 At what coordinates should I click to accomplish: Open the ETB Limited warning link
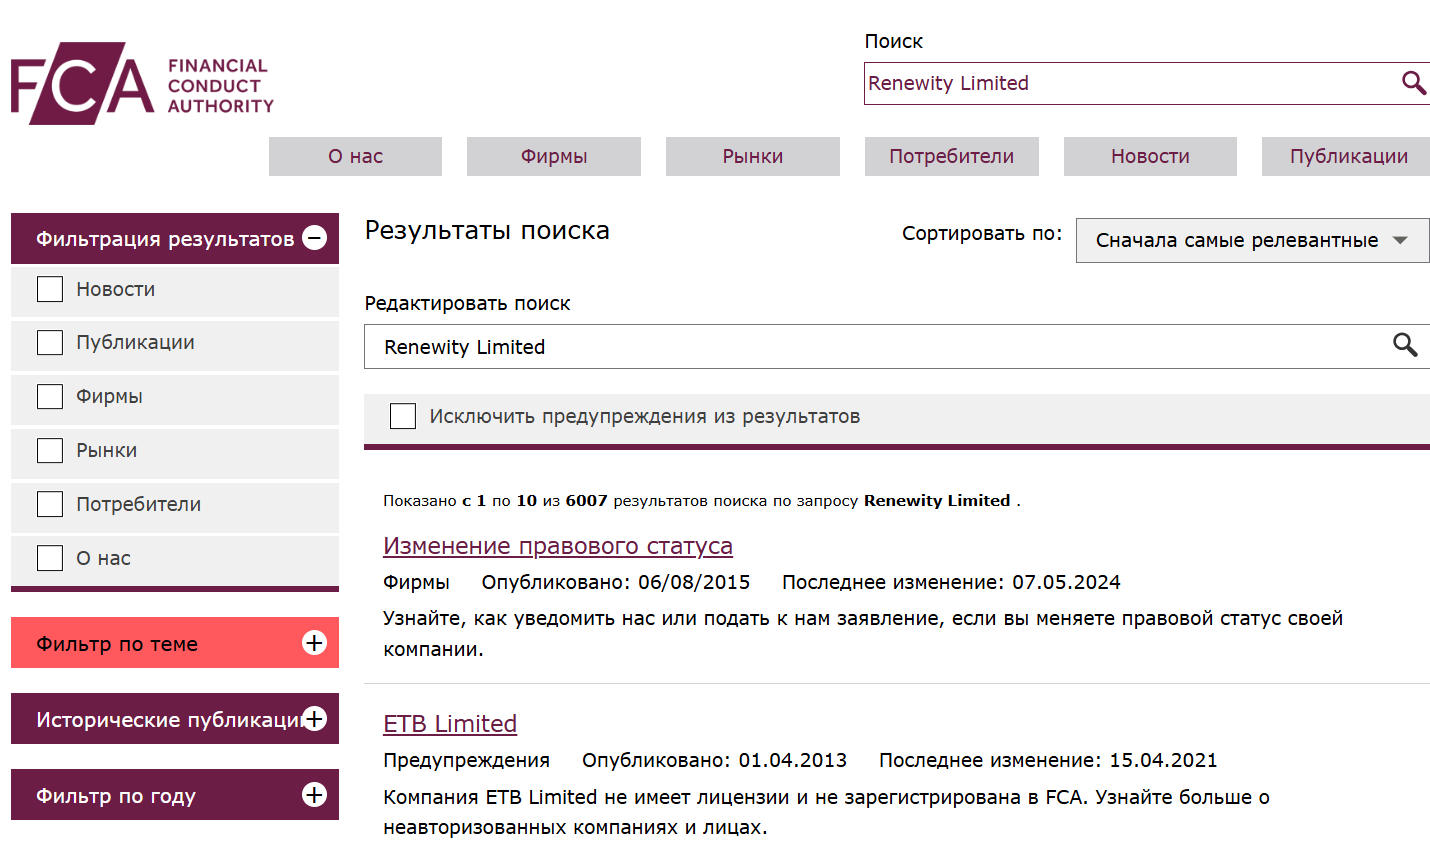coord(450,724)
